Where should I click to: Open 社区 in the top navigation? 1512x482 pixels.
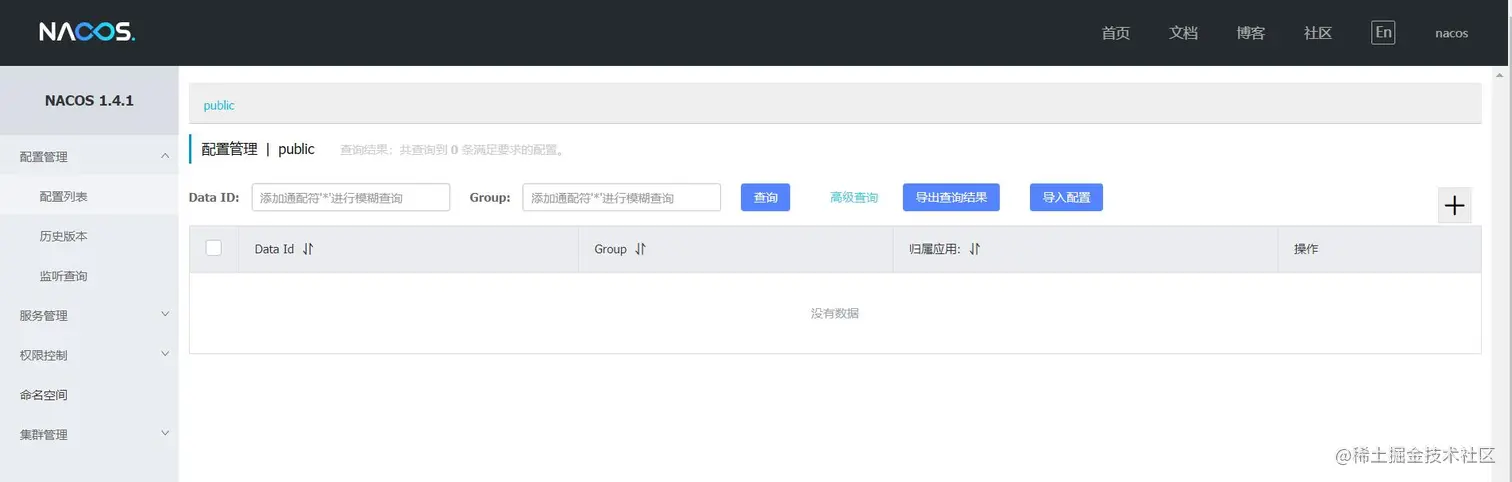pyautogui.click(x=1318, y=33)
